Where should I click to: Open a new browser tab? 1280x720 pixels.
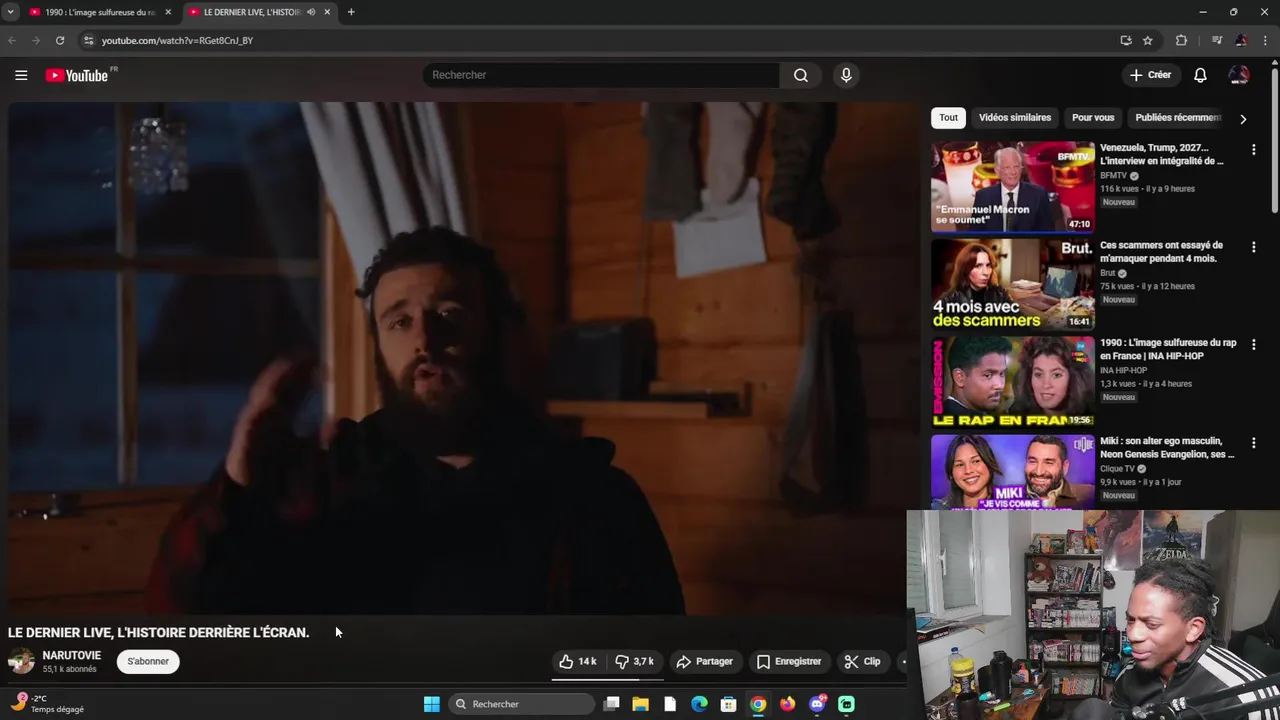[x=351, y=12]
